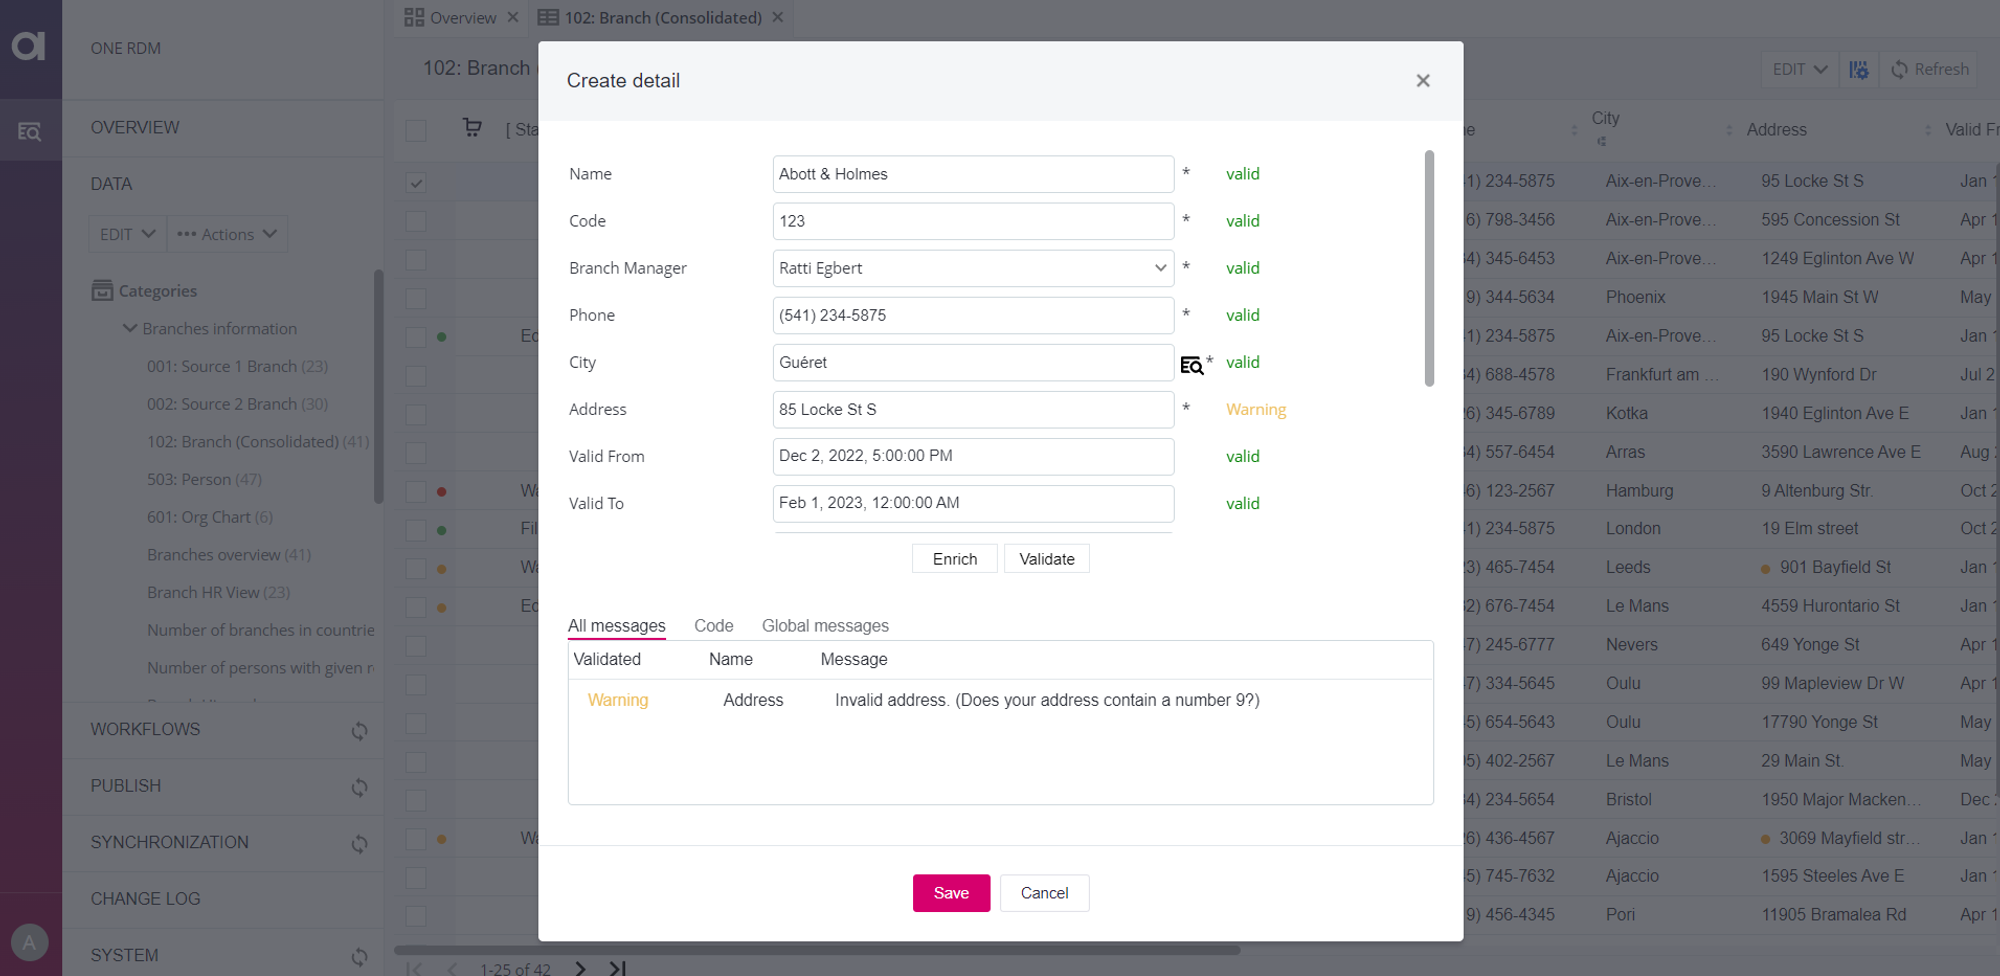Viewport: 2000px width, 976px height.
Task: Click into the Valid From field
Action: (x=973, y=456)
